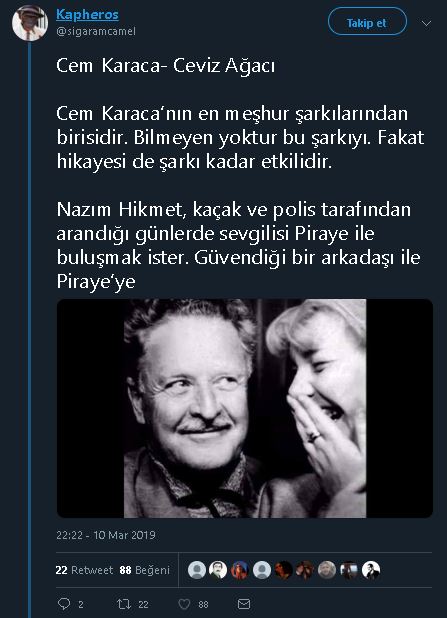This screenshot has height=618, width=447.
Task: View the 88 Beğeni likes list
Action: (145, 570)
